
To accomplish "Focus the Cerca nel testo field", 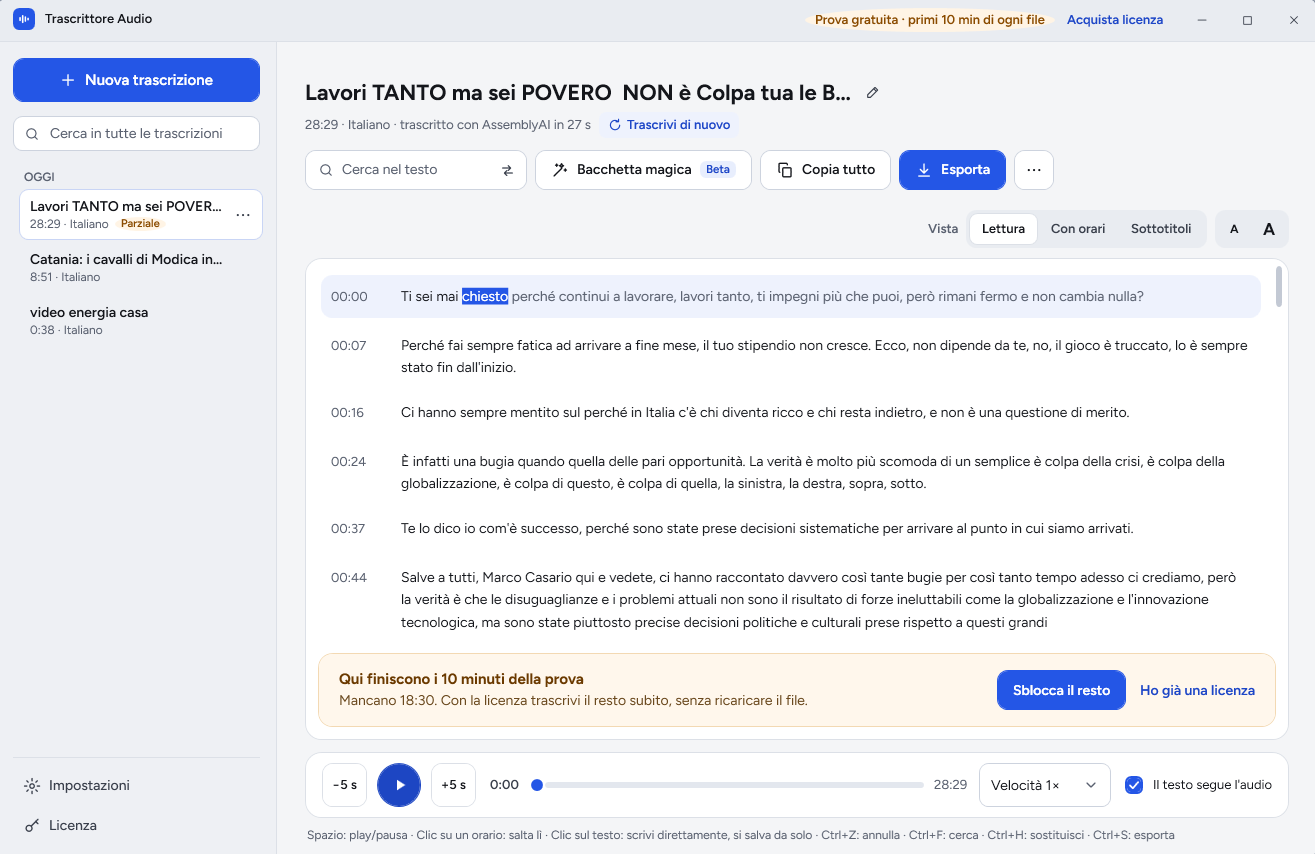I will point(416,170).
